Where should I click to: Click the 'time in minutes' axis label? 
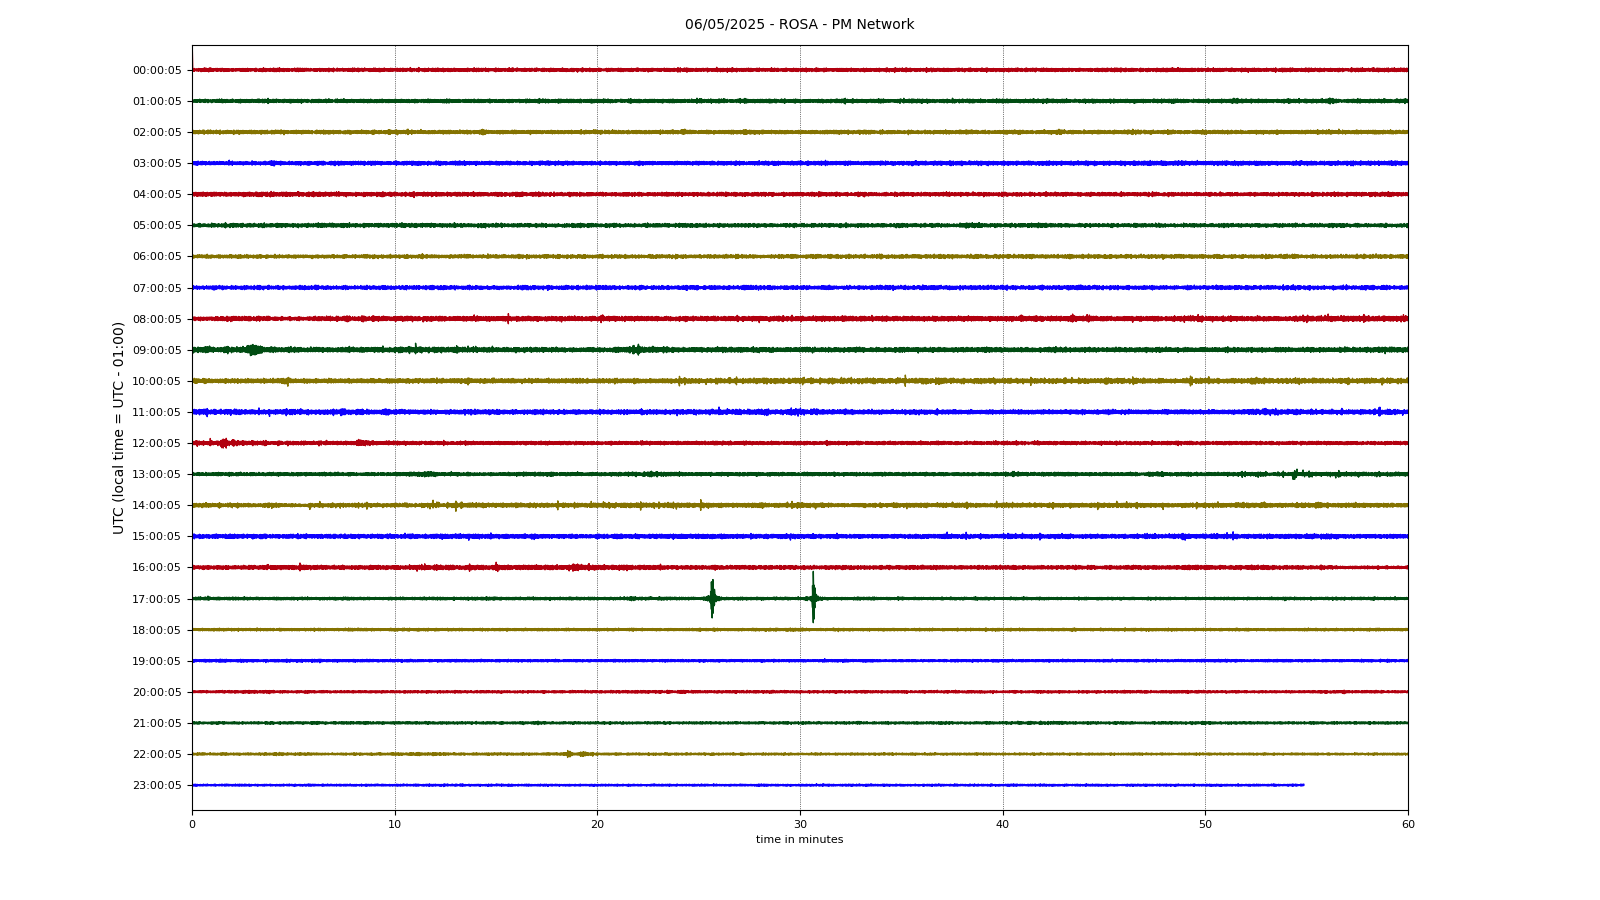[799, 840]
